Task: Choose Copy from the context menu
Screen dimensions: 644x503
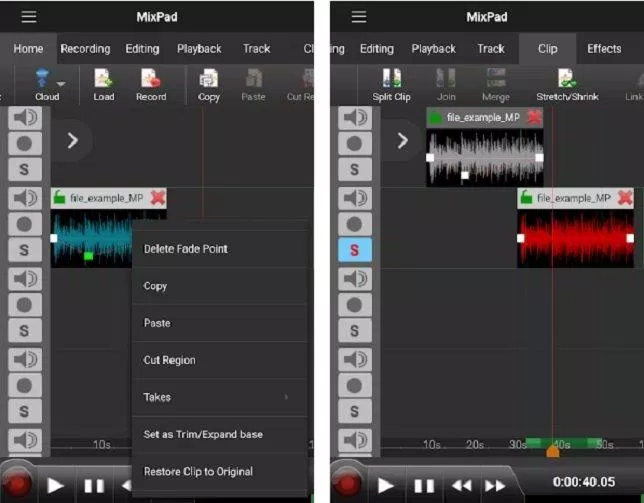Action: click(220, 286)
